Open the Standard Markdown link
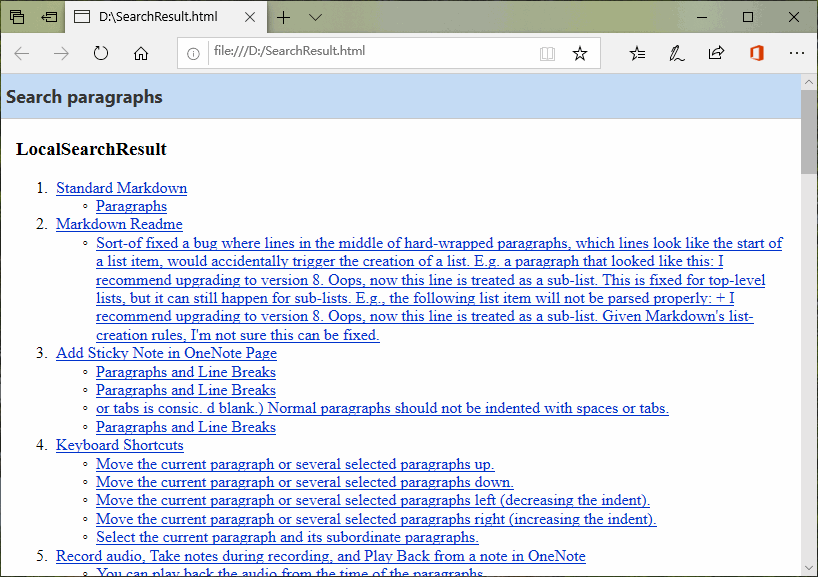 click(122, 188)
